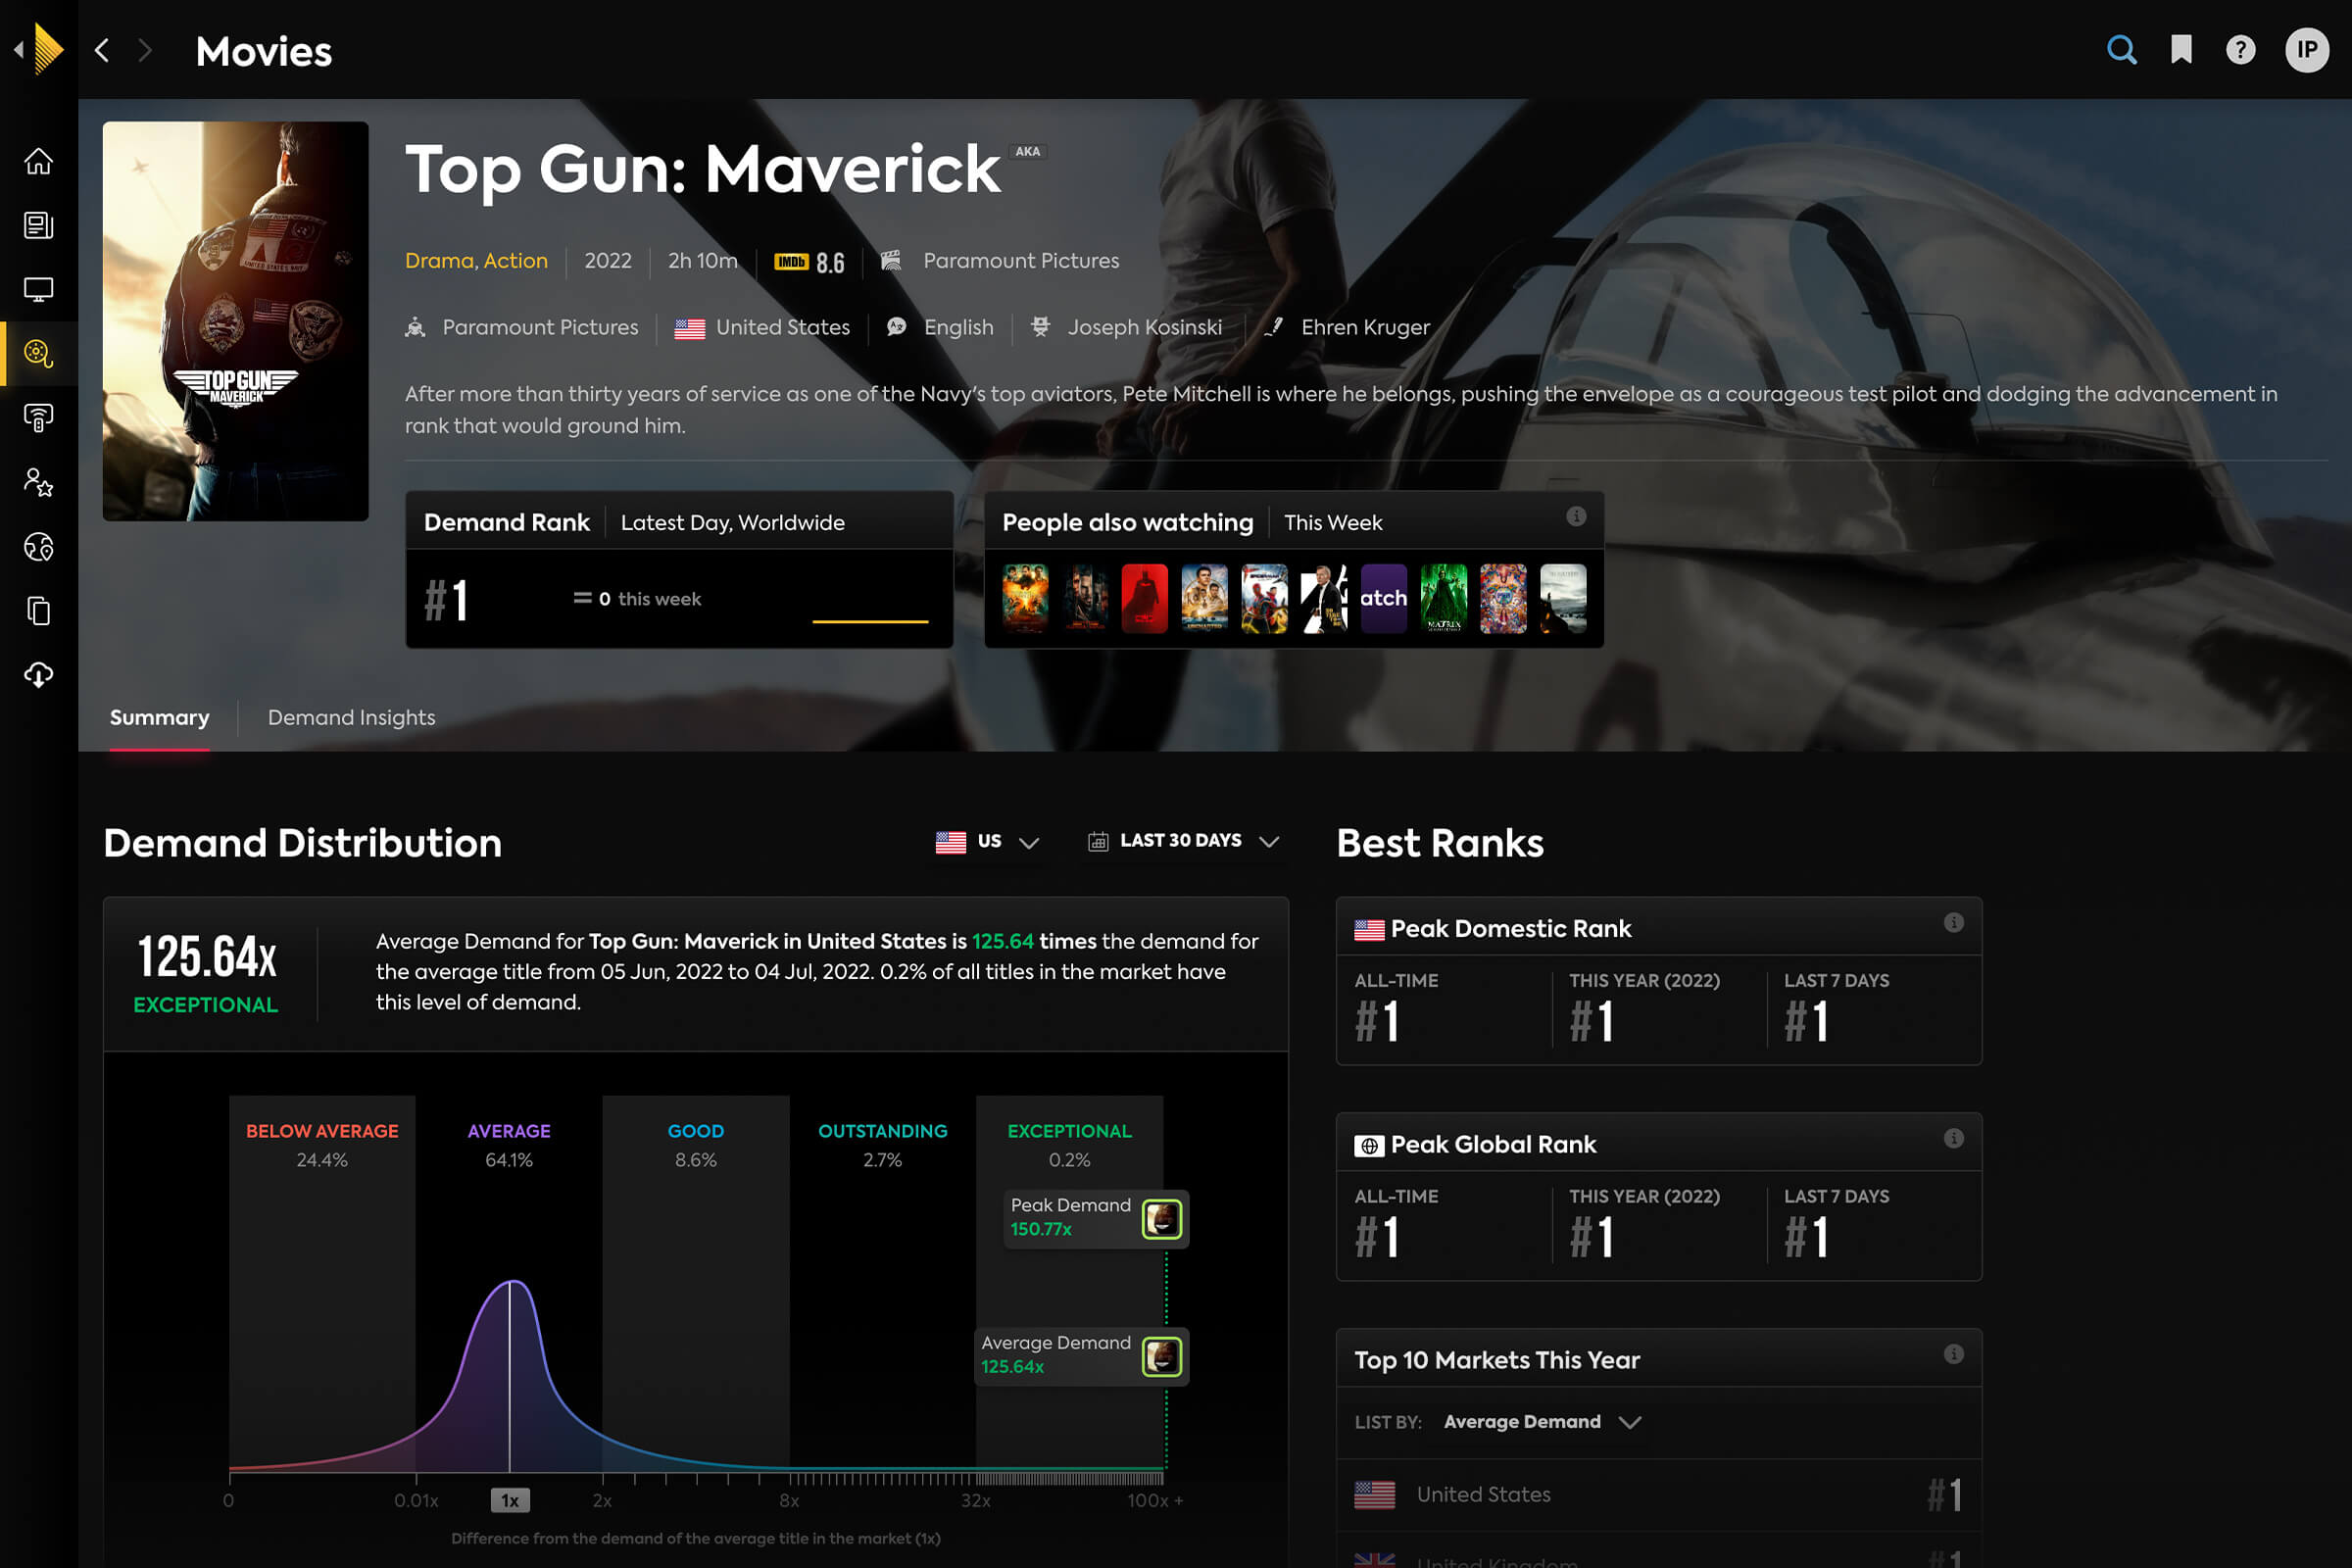Open the red Batman poster thumbnail
Viewport: 2352px width, 1568px height.
pyautogui.click(x=1144, y=598)
